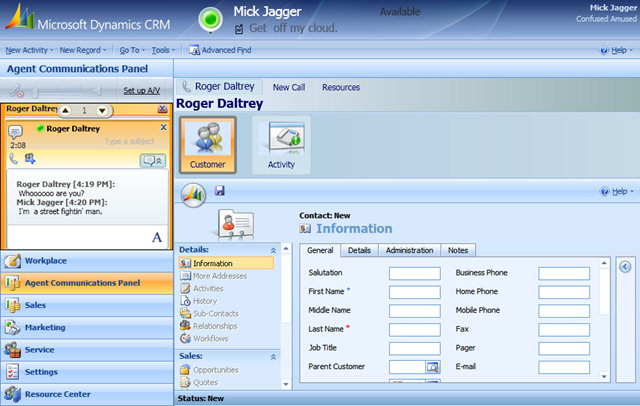Open the Workplace navigation section

tap(87, 261)
